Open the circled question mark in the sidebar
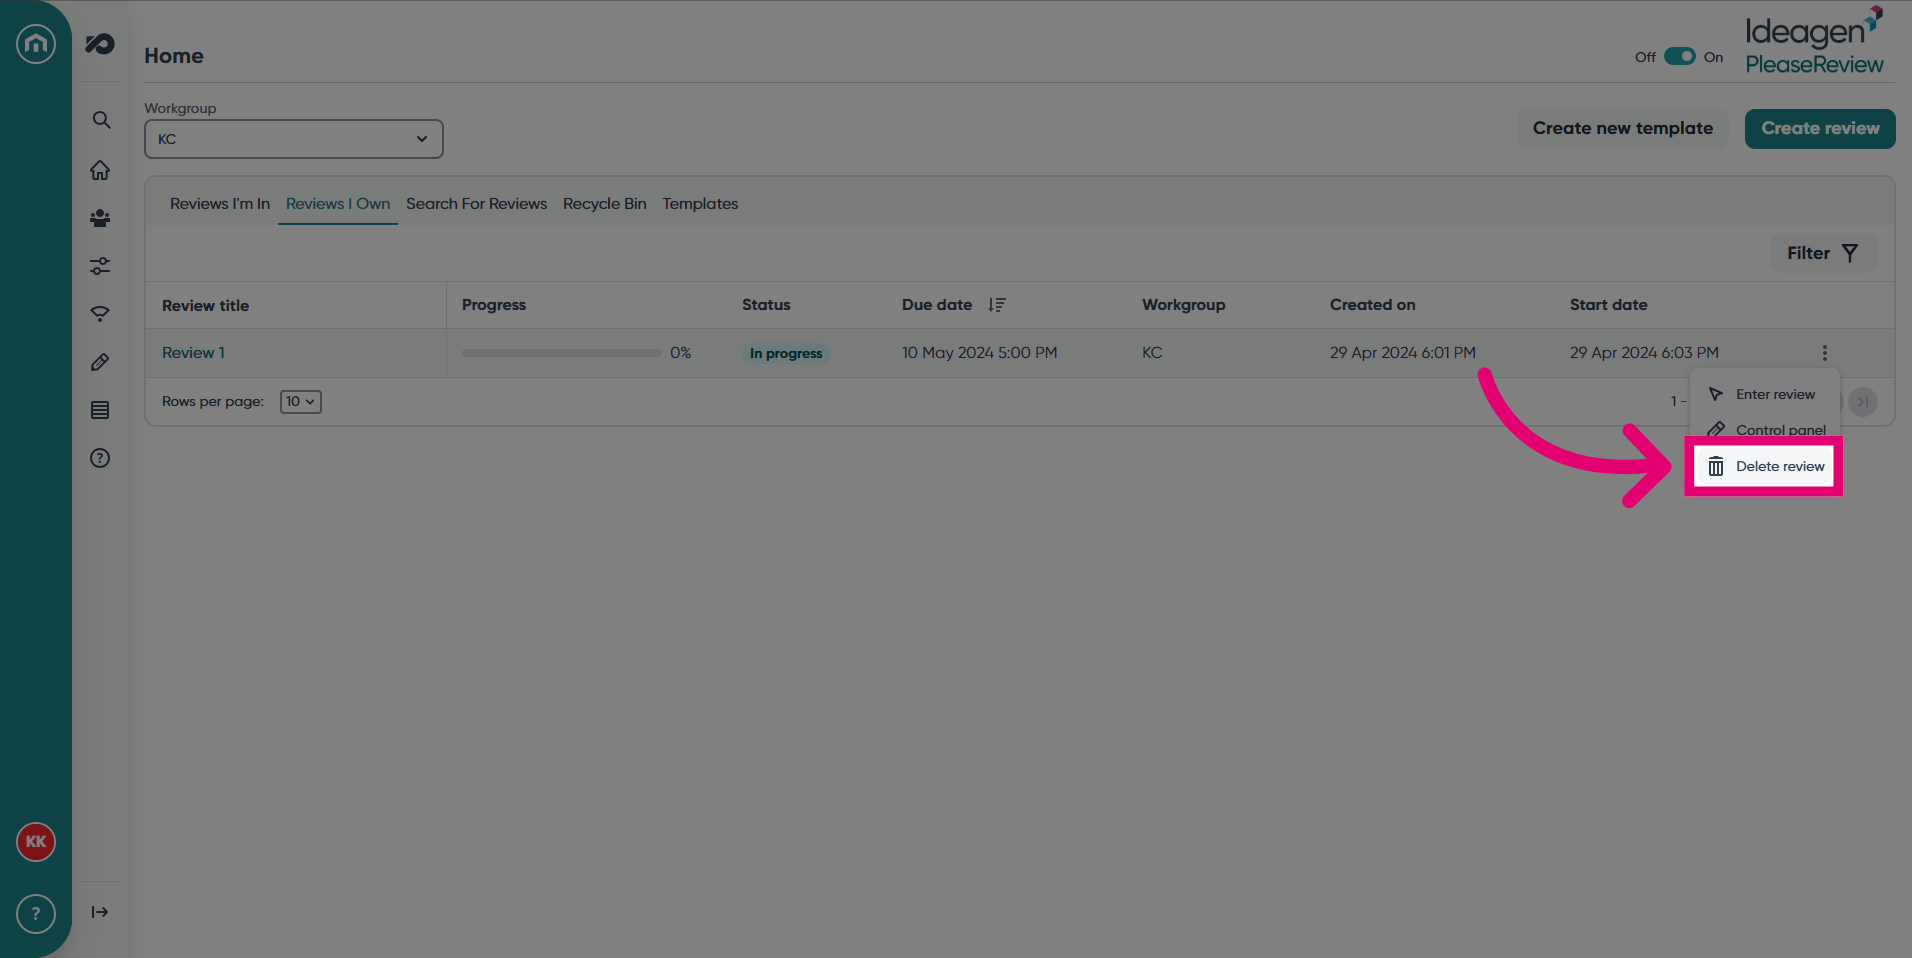This screenshot has height=958, width=1912. [100, 458]
